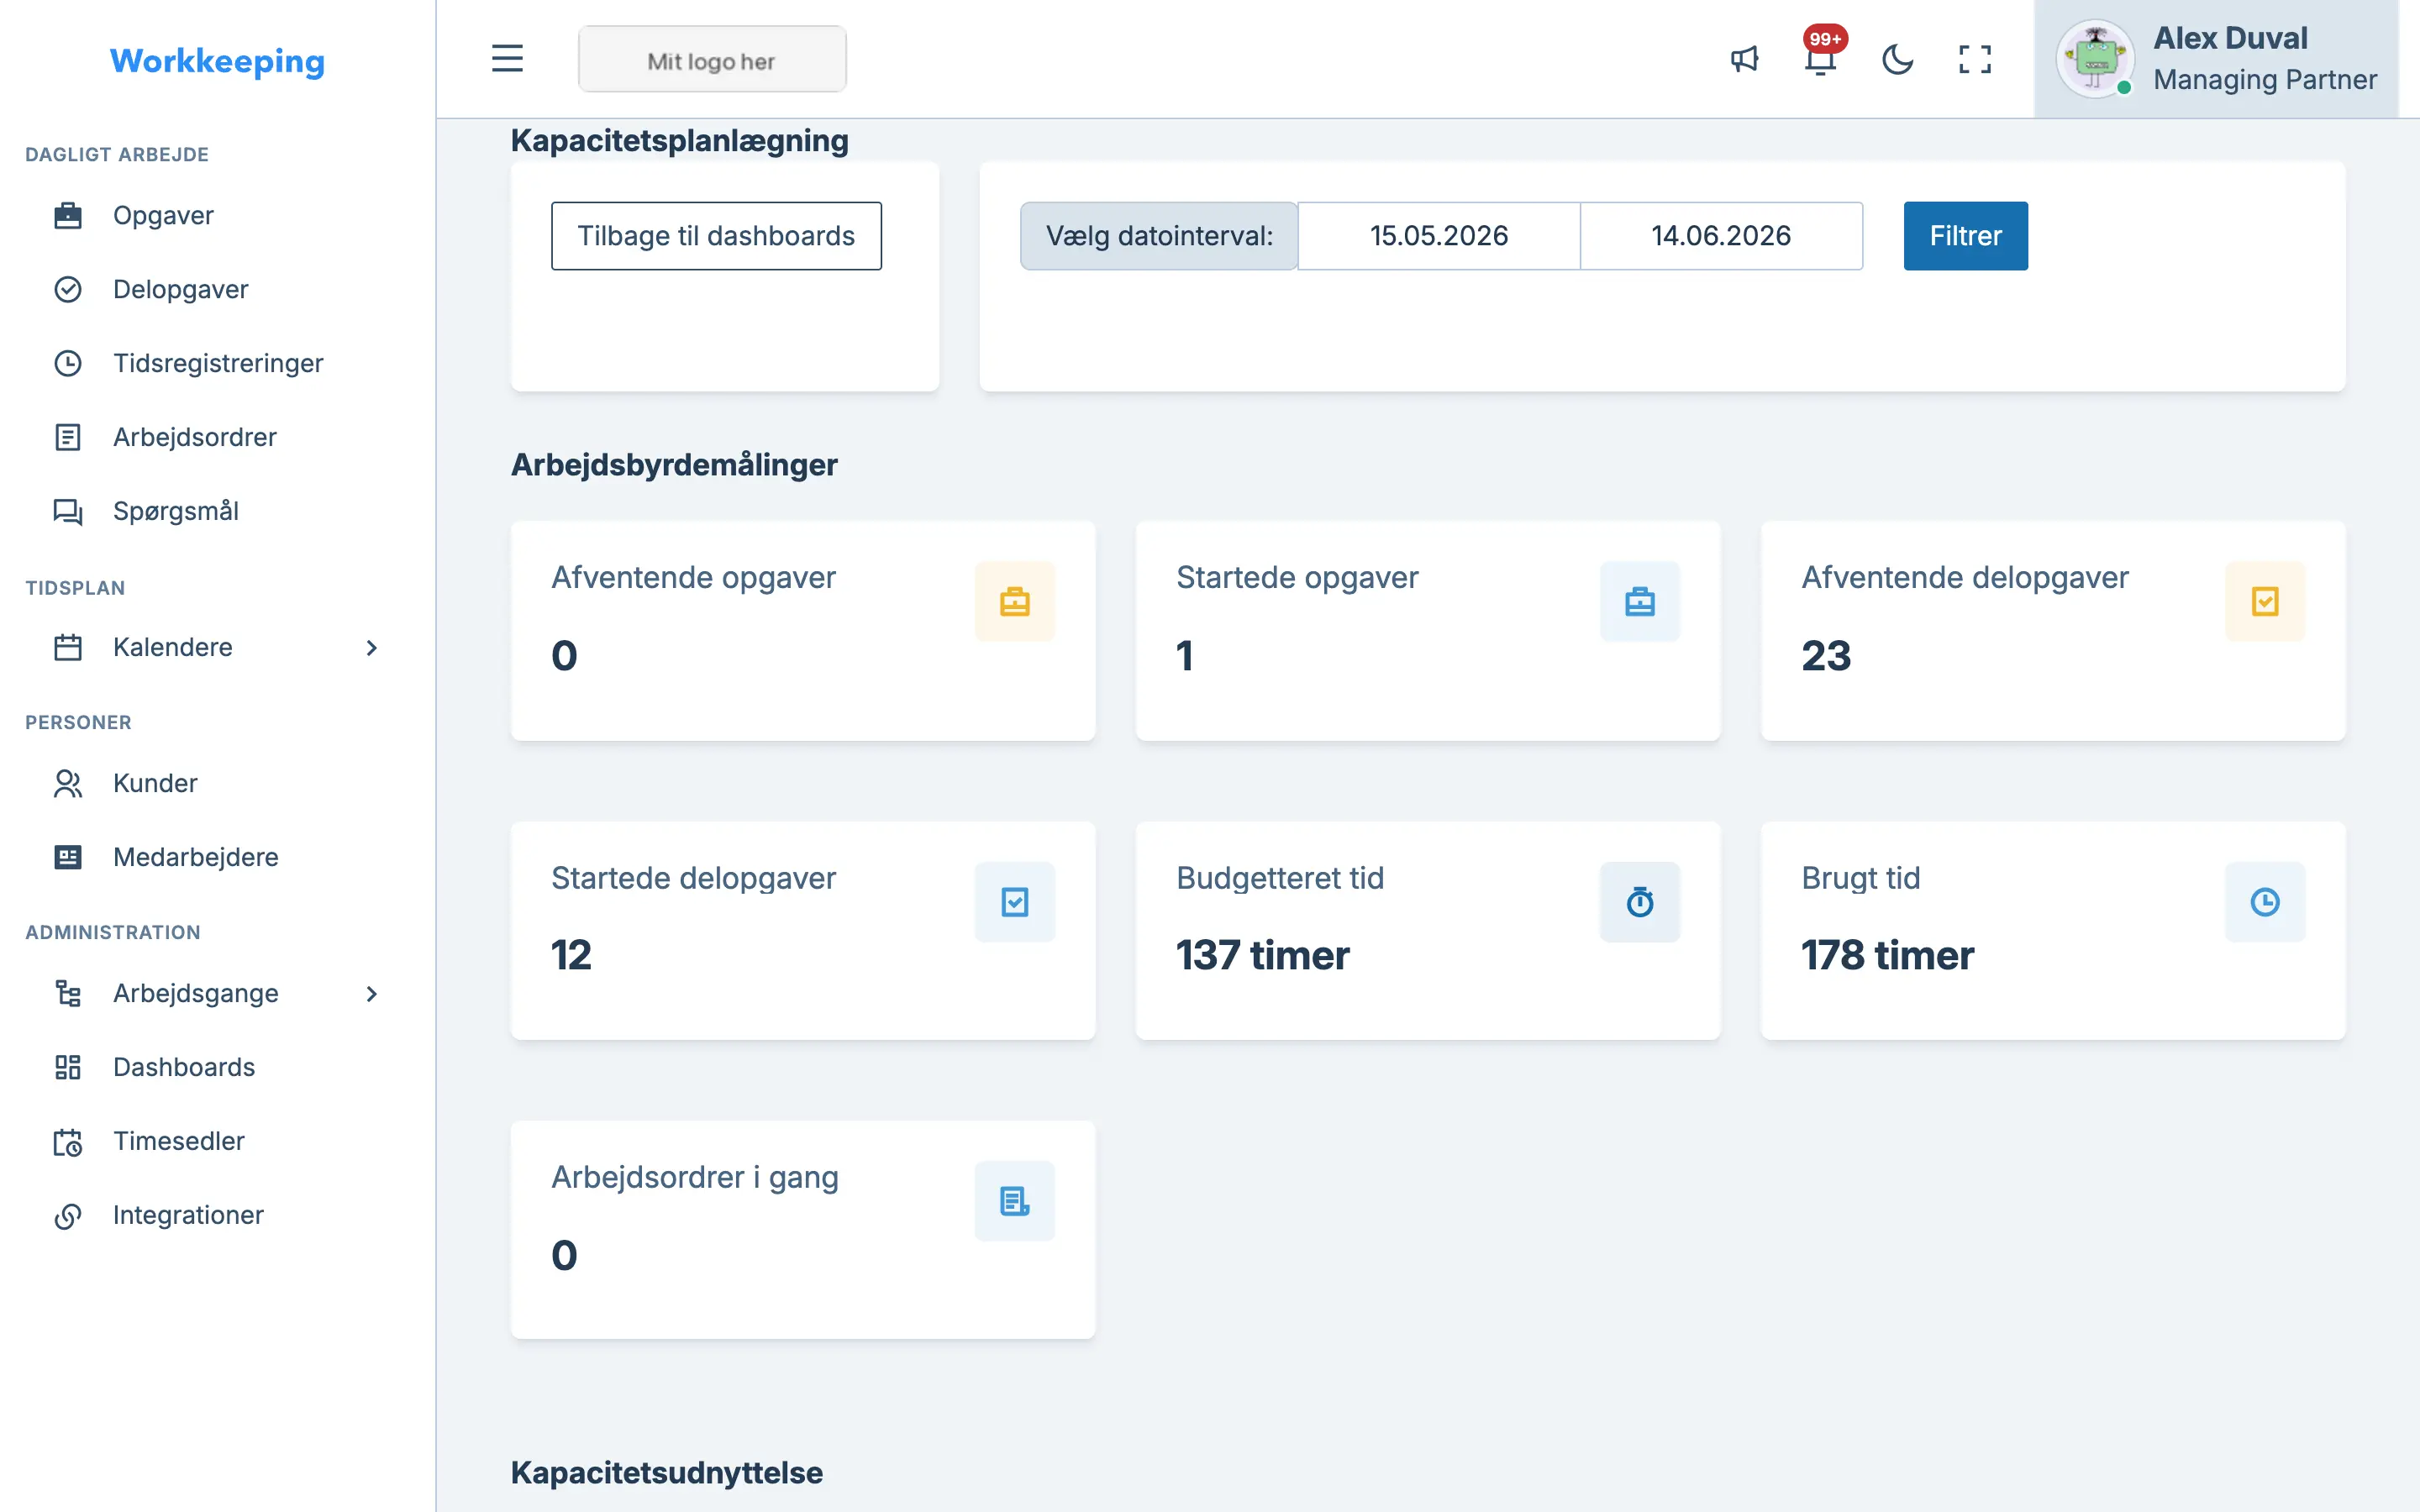Go to Kunder page
This screenshot has width=2420, height=1512.
coord(155,783)
